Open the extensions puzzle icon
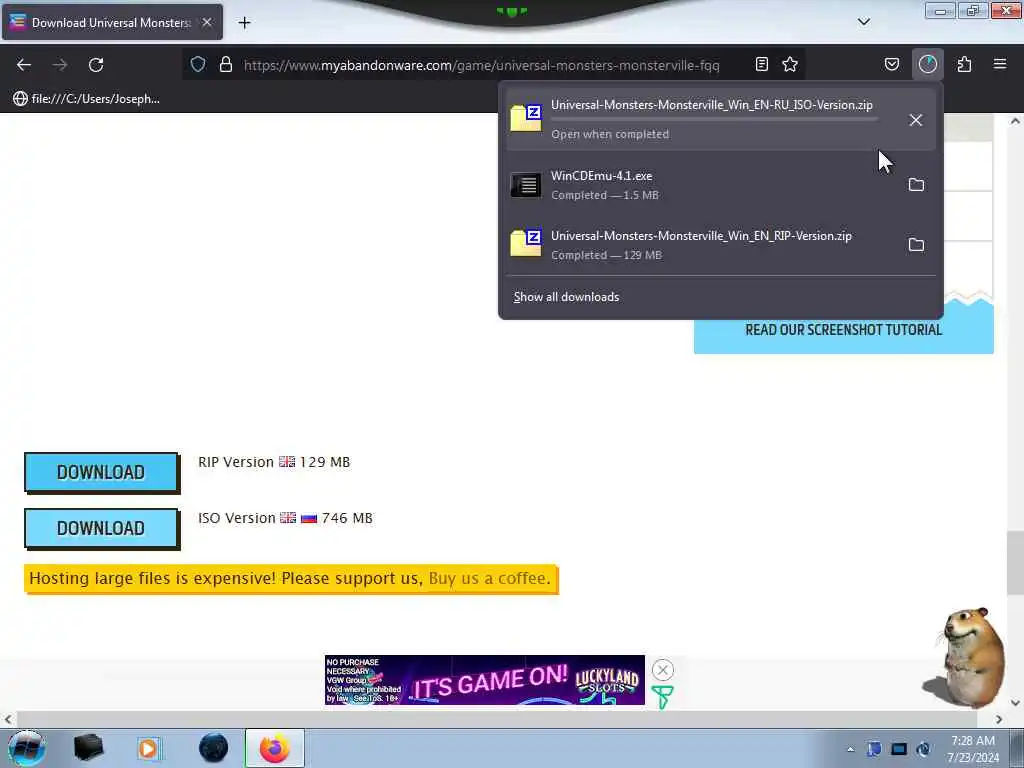This screenshot has height=768, width=1024. 964,64
